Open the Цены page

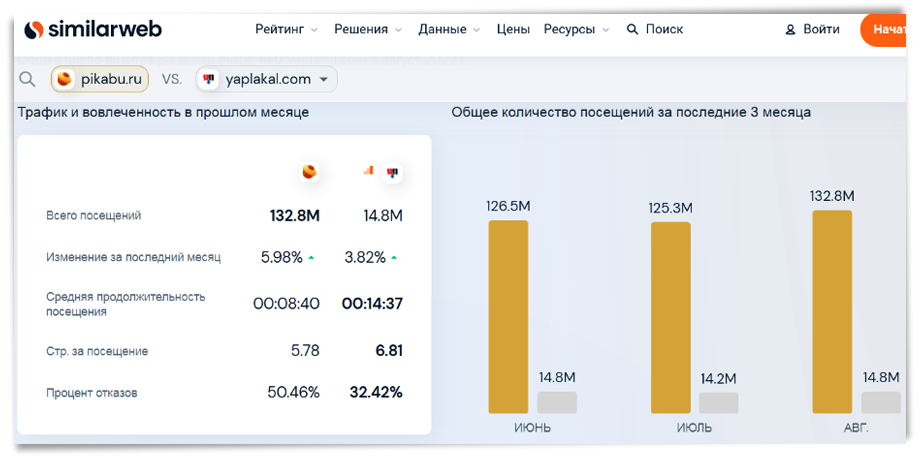click(513, 29)
